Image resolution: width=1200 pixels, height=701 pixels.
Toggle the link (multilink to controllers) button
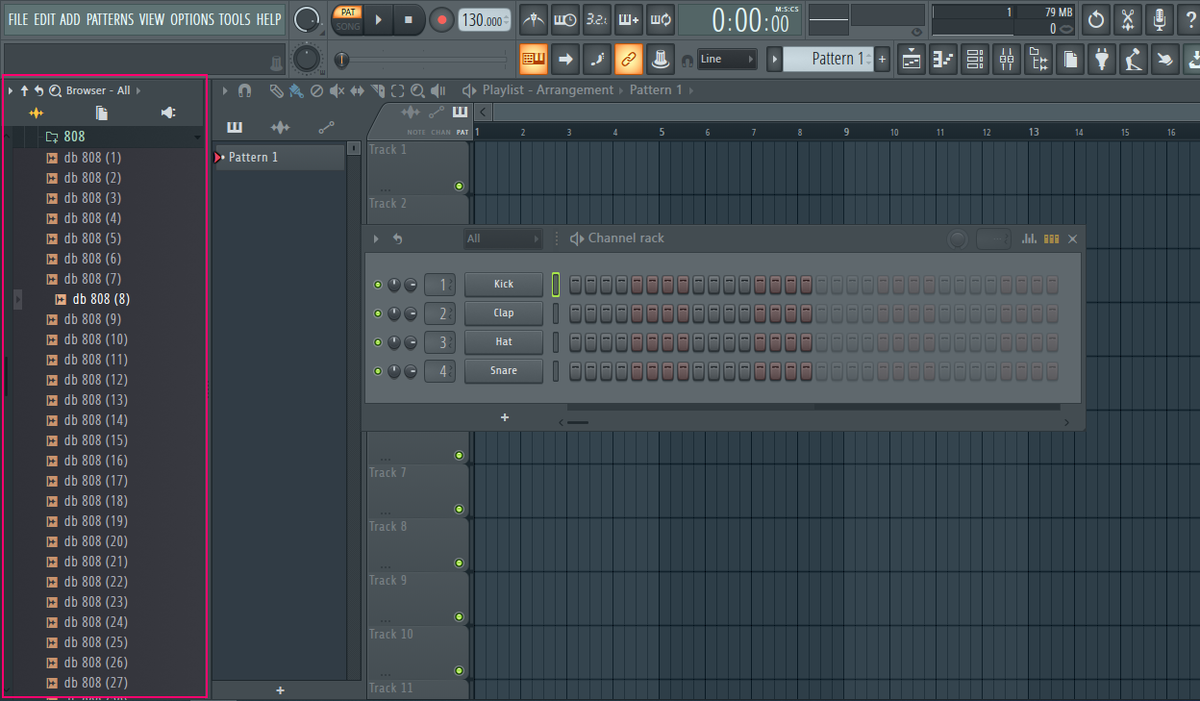pyautogui.click(x=629, y=59)
